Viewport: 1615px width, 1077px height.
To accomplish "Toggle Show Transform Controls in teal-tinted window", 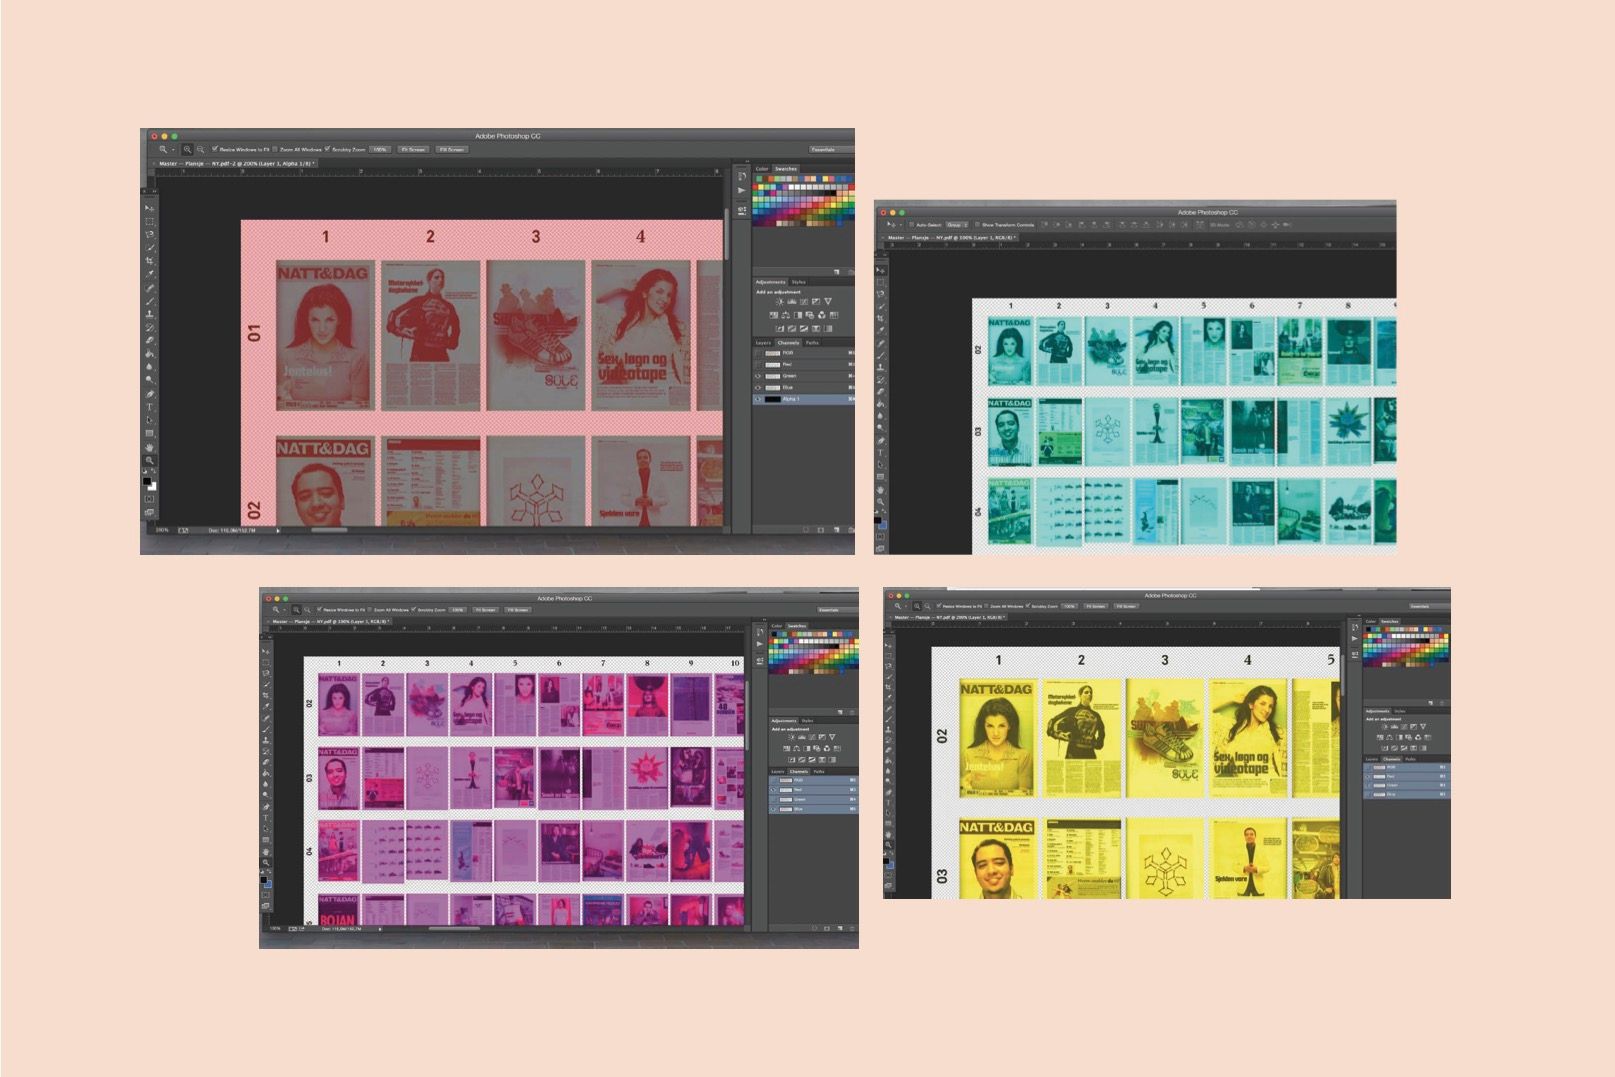I will [977, 225].
